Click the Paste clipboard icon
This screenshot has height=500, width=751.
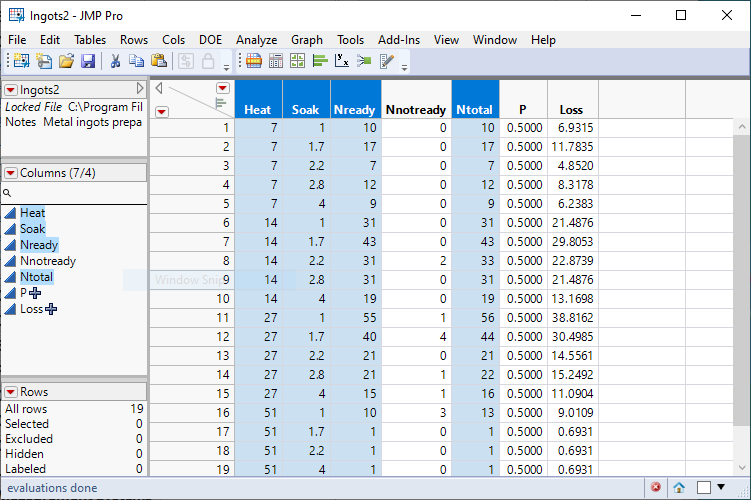point(158,61)
